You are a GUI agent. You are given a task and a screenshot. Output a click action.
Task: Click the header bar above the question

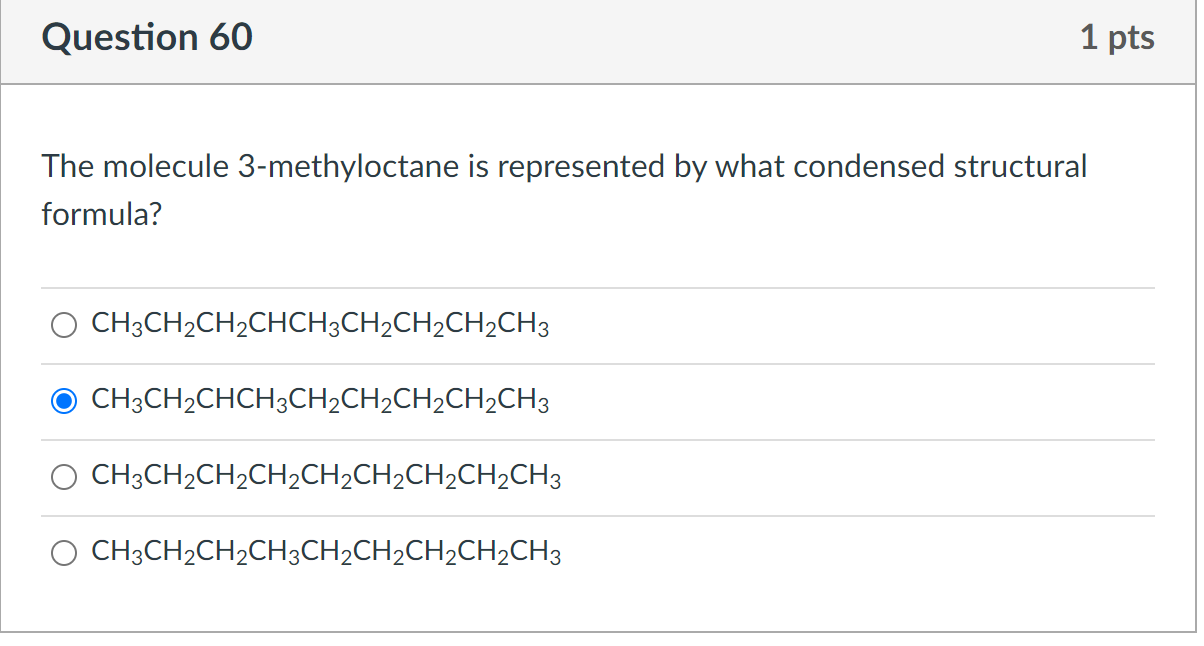(600, 41)
